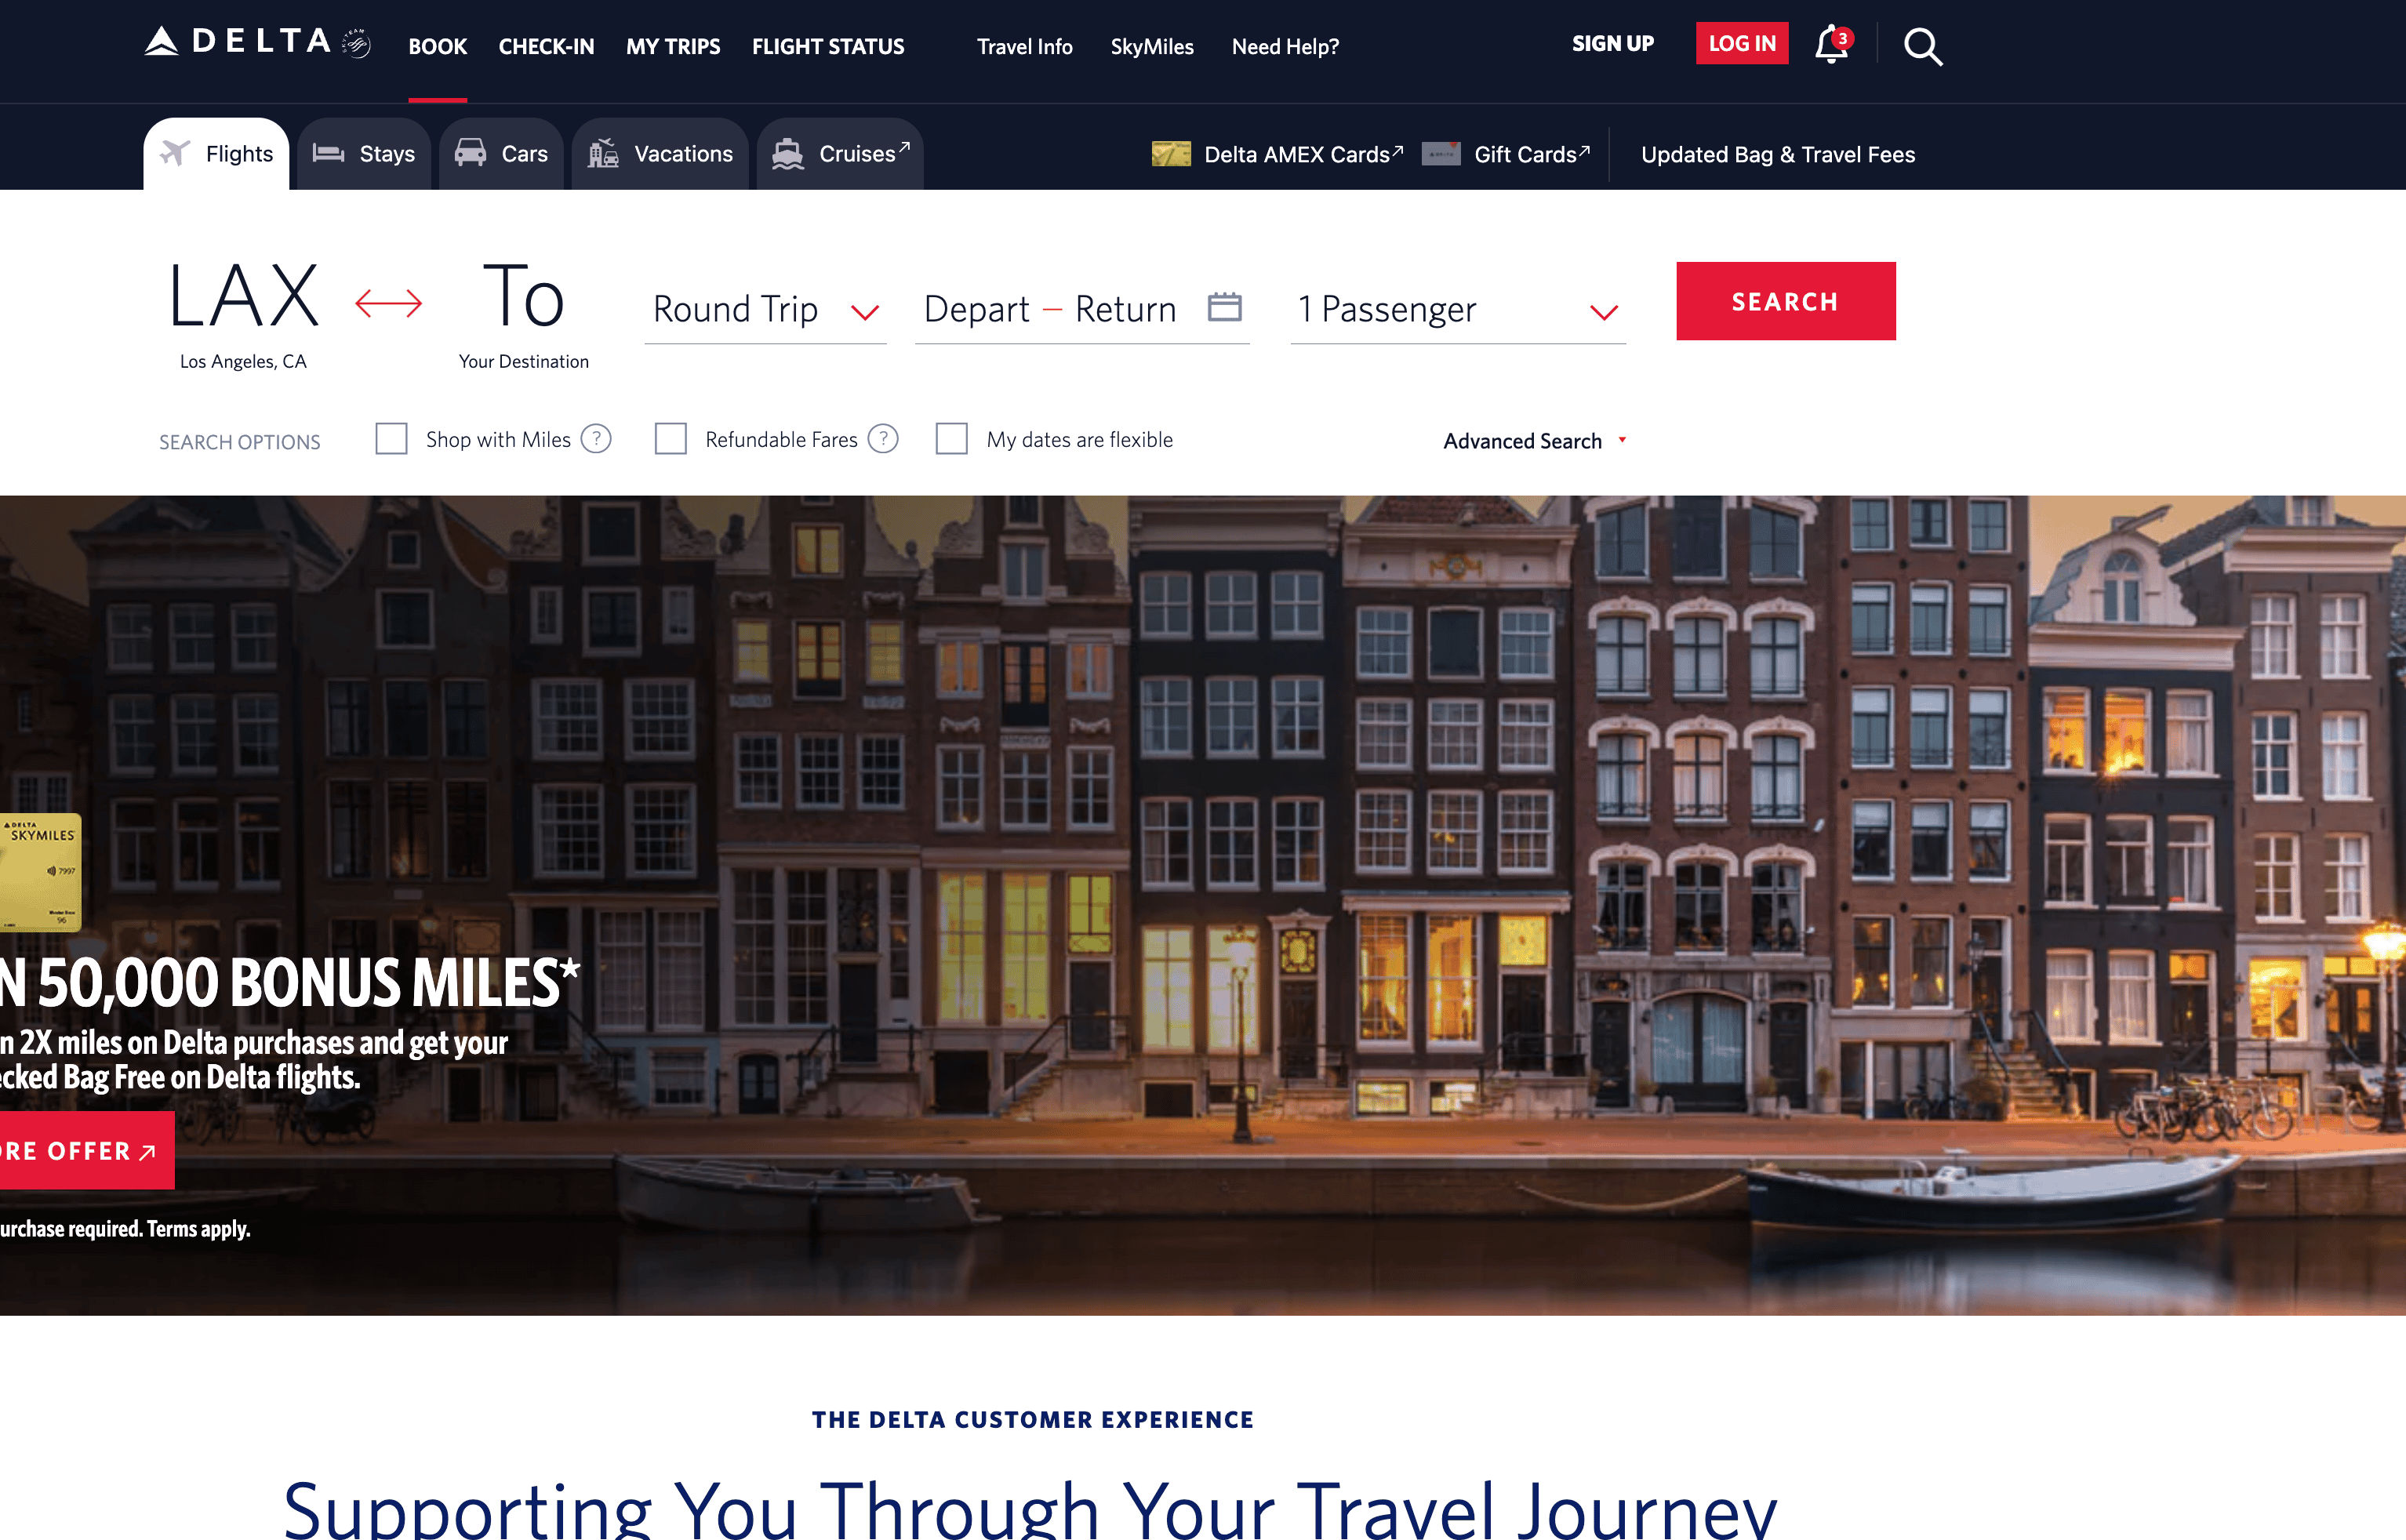Open Updated Bag & Travel Fees link

point(1778,155)
